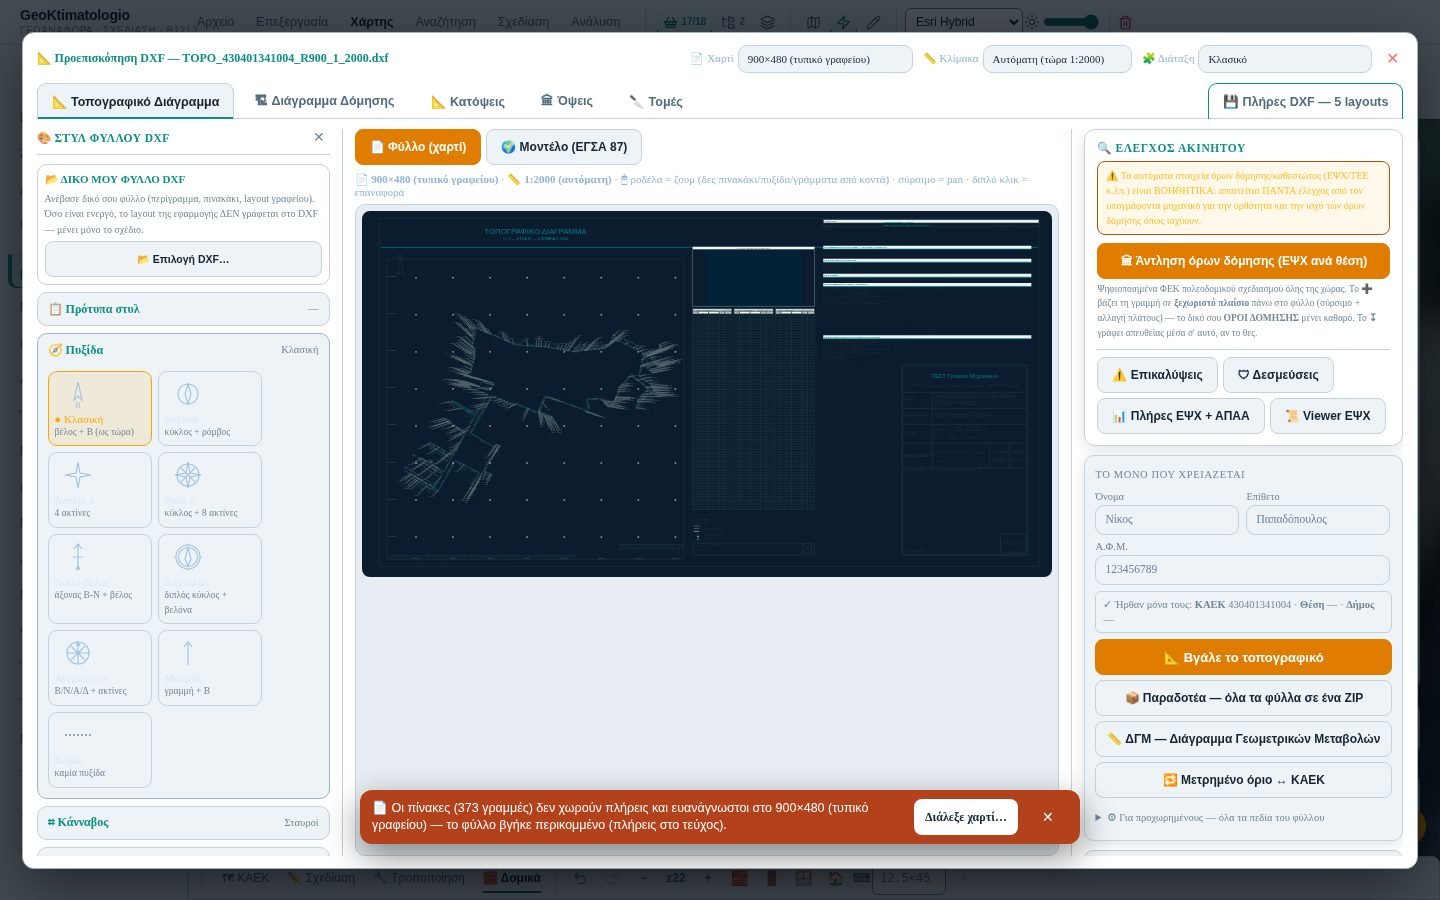Open the Esri Hybrid basemap dropdown
Screen dimensions: 1440x900
click(964, 21)
